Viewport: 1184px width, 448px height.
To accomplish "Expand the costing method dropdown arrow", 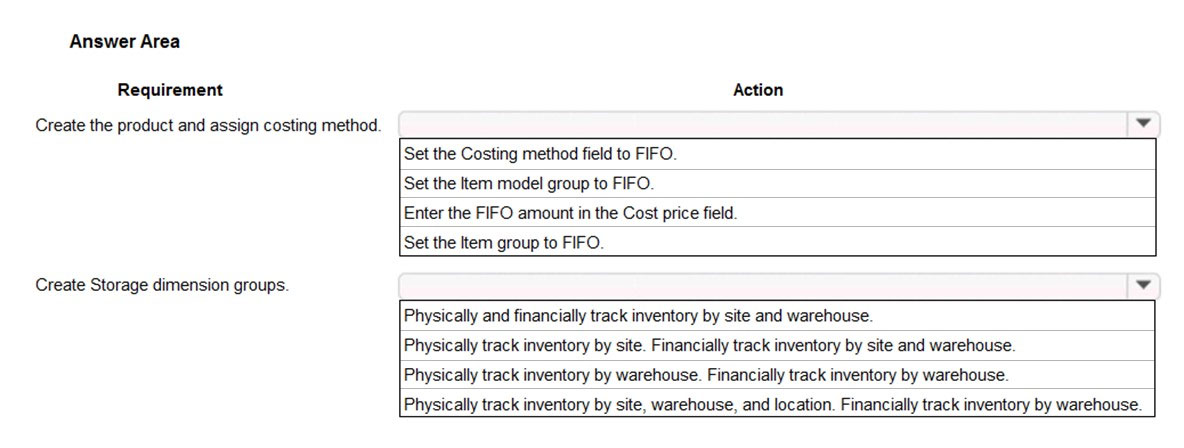I will [1142, 123].
